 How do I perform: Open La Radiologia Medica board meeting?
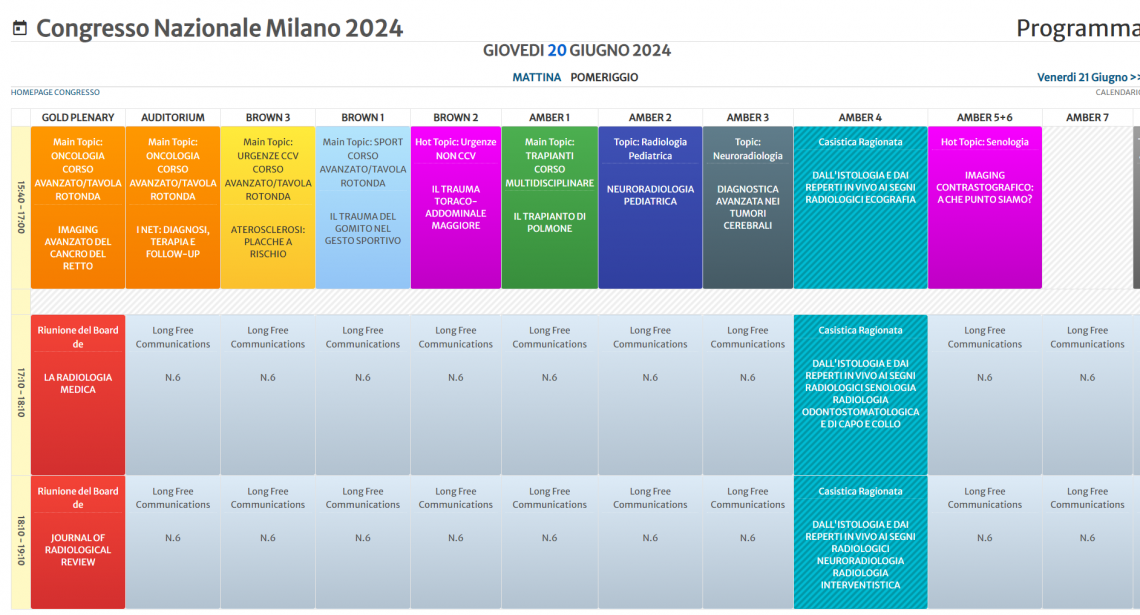tap(78, 383)
